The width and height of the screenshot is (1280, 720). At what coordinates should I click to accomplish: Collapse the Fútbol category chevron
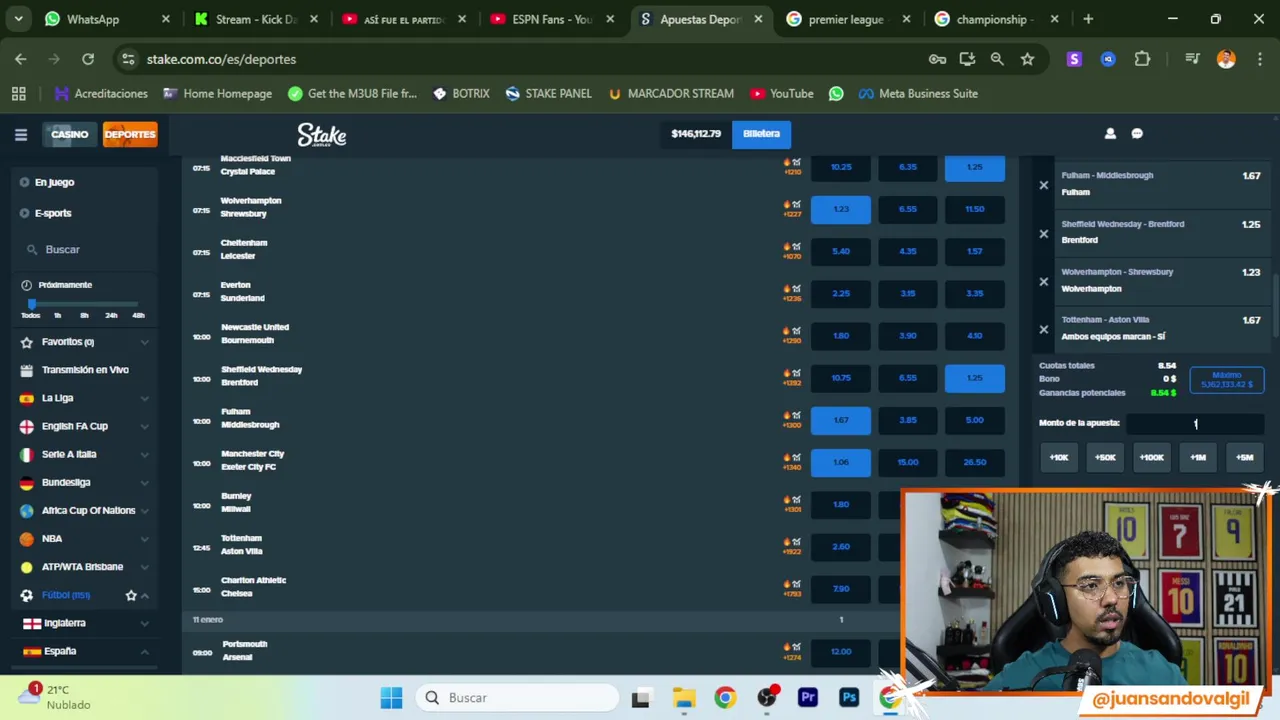pyautogui.click(x=145, y=595)
